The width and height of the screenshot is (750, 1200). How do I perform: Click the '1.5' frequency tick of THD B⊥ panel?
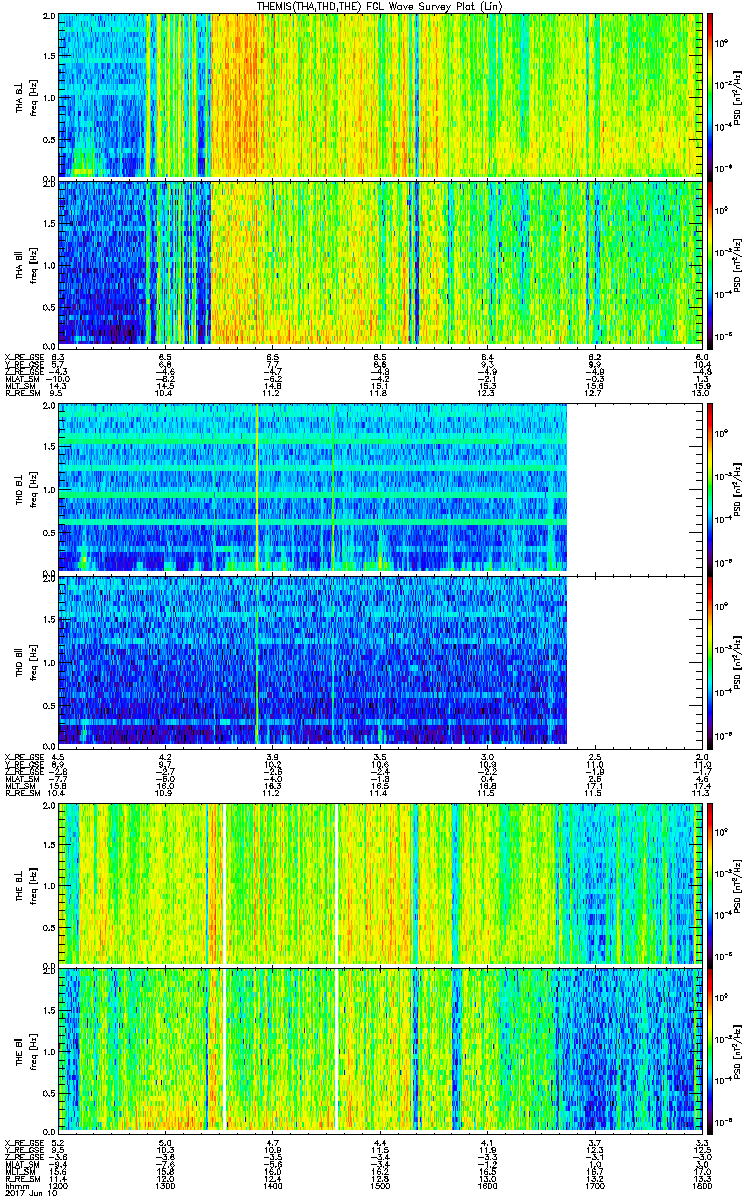pos(49,447)
